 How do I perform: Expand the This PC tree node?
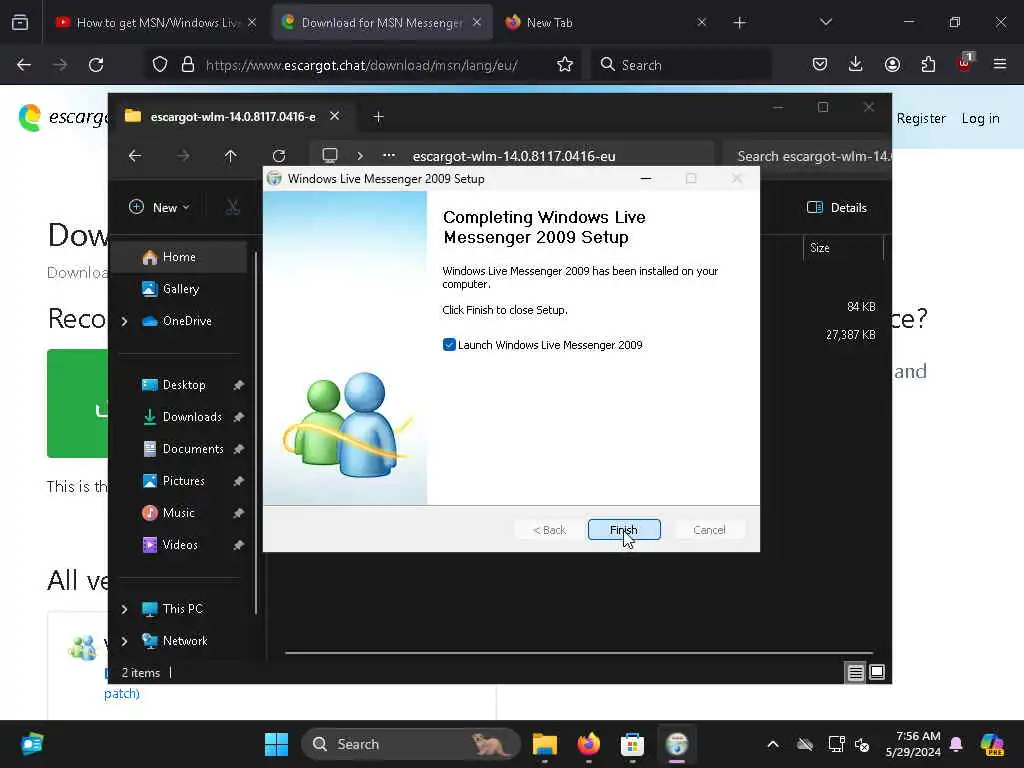click(x=125, y=609)
